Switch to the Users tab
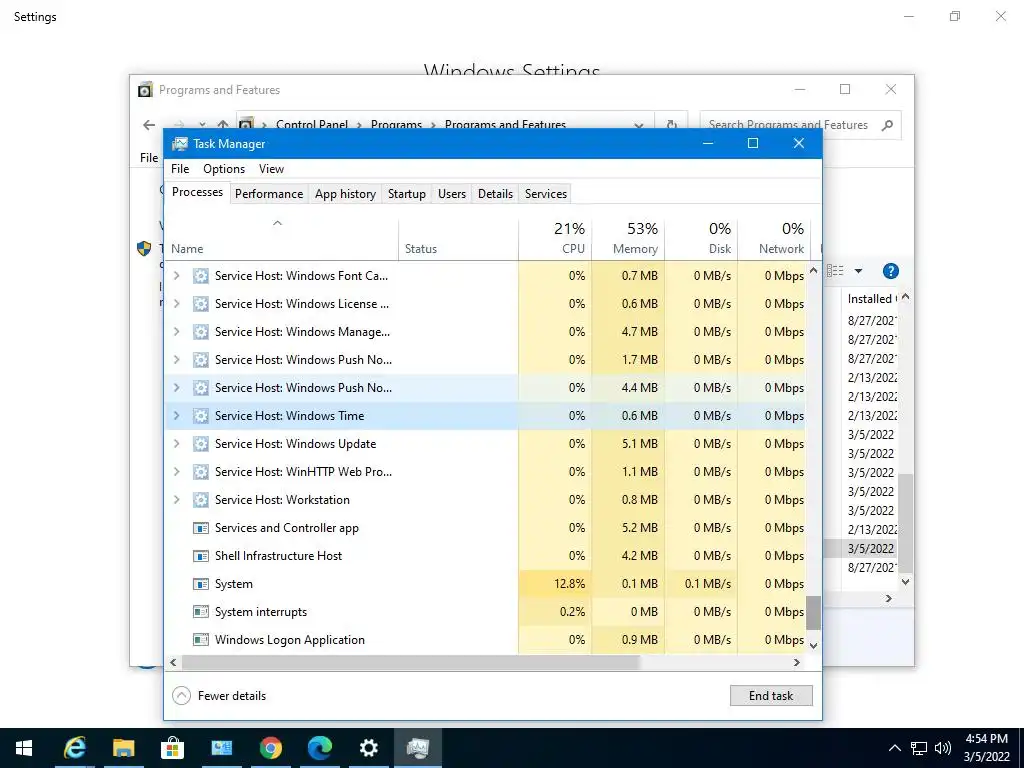The height and width of the screenshot is (768, 1024). pos(452,194)
